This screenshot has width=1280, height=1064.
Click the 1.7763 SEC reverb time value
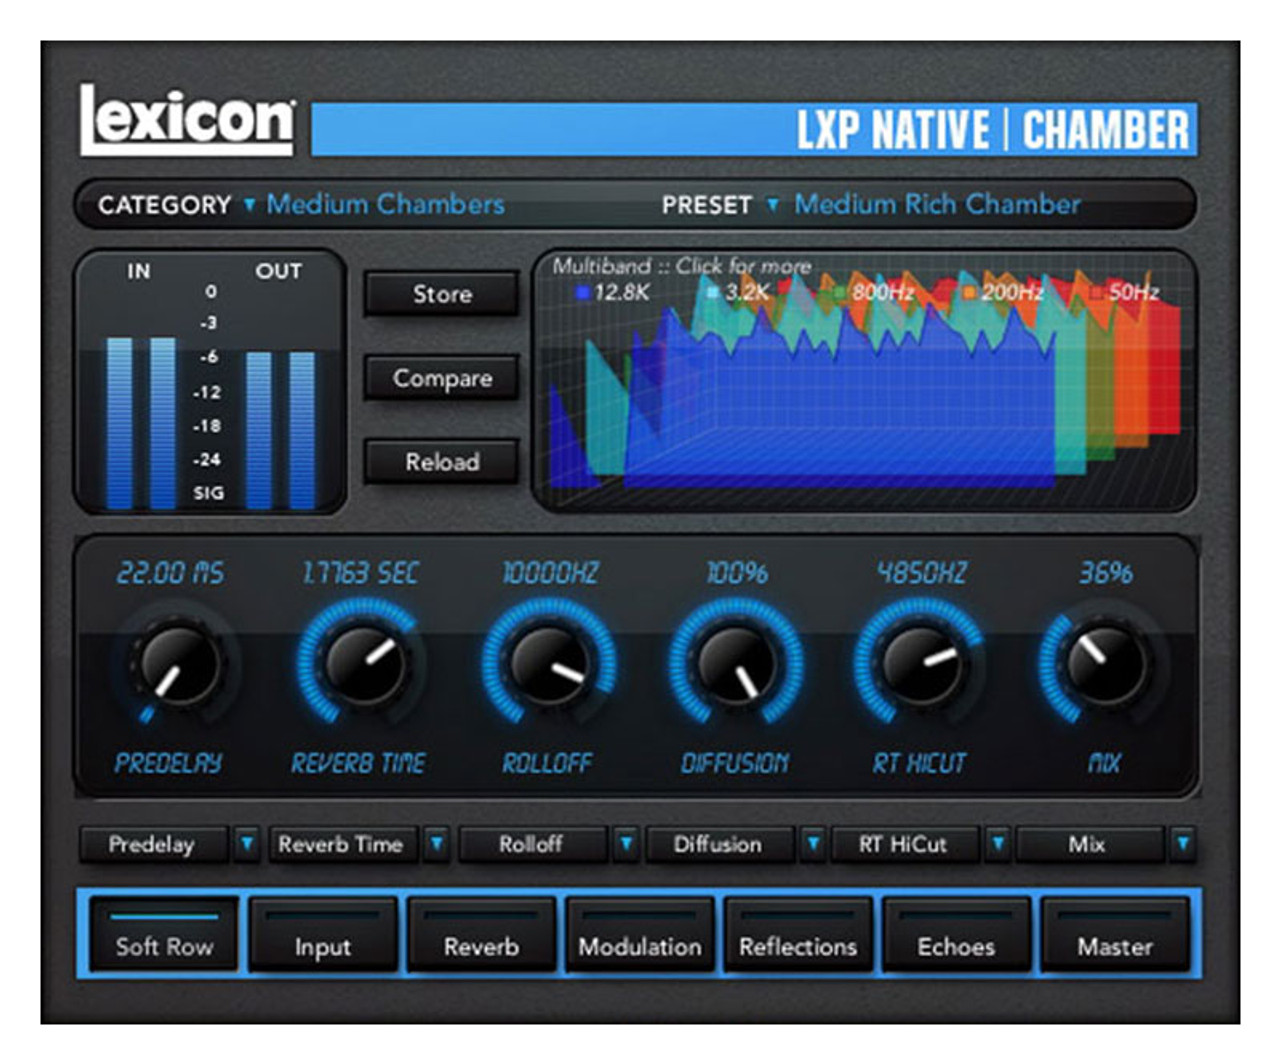[361, 573]
